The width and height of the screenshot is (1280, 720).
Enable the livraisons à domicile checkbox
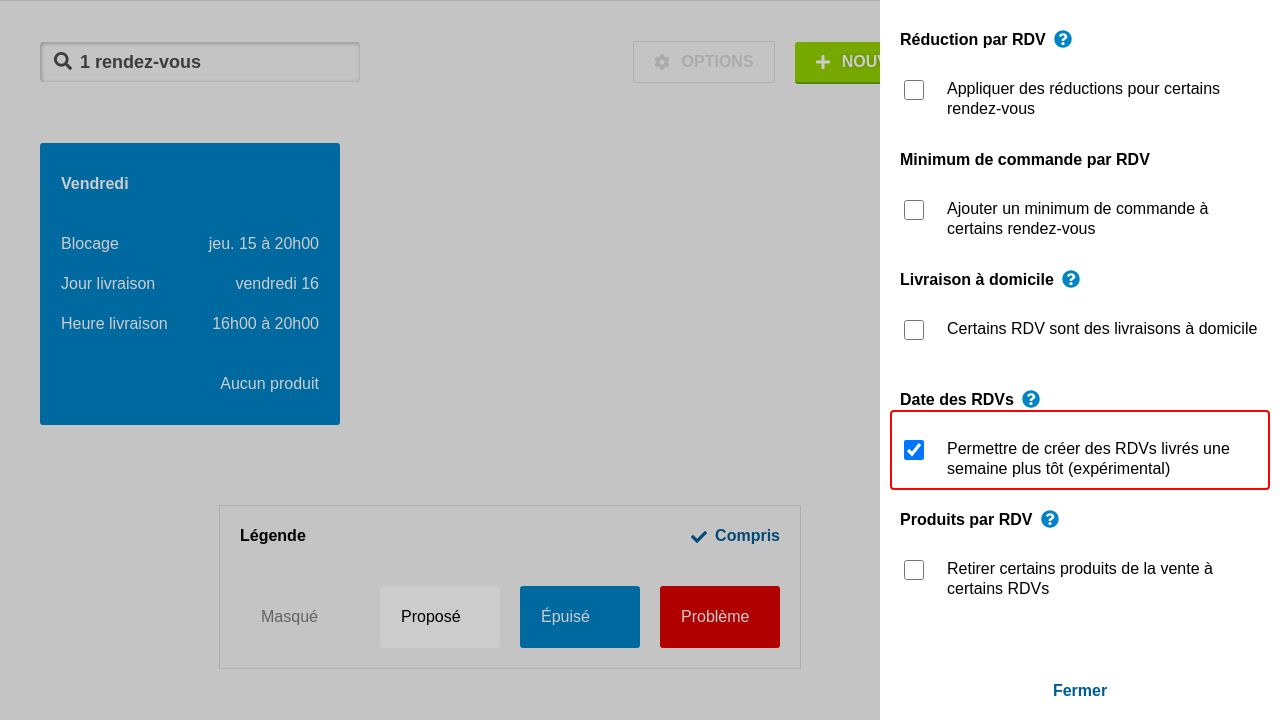[914, 330]
